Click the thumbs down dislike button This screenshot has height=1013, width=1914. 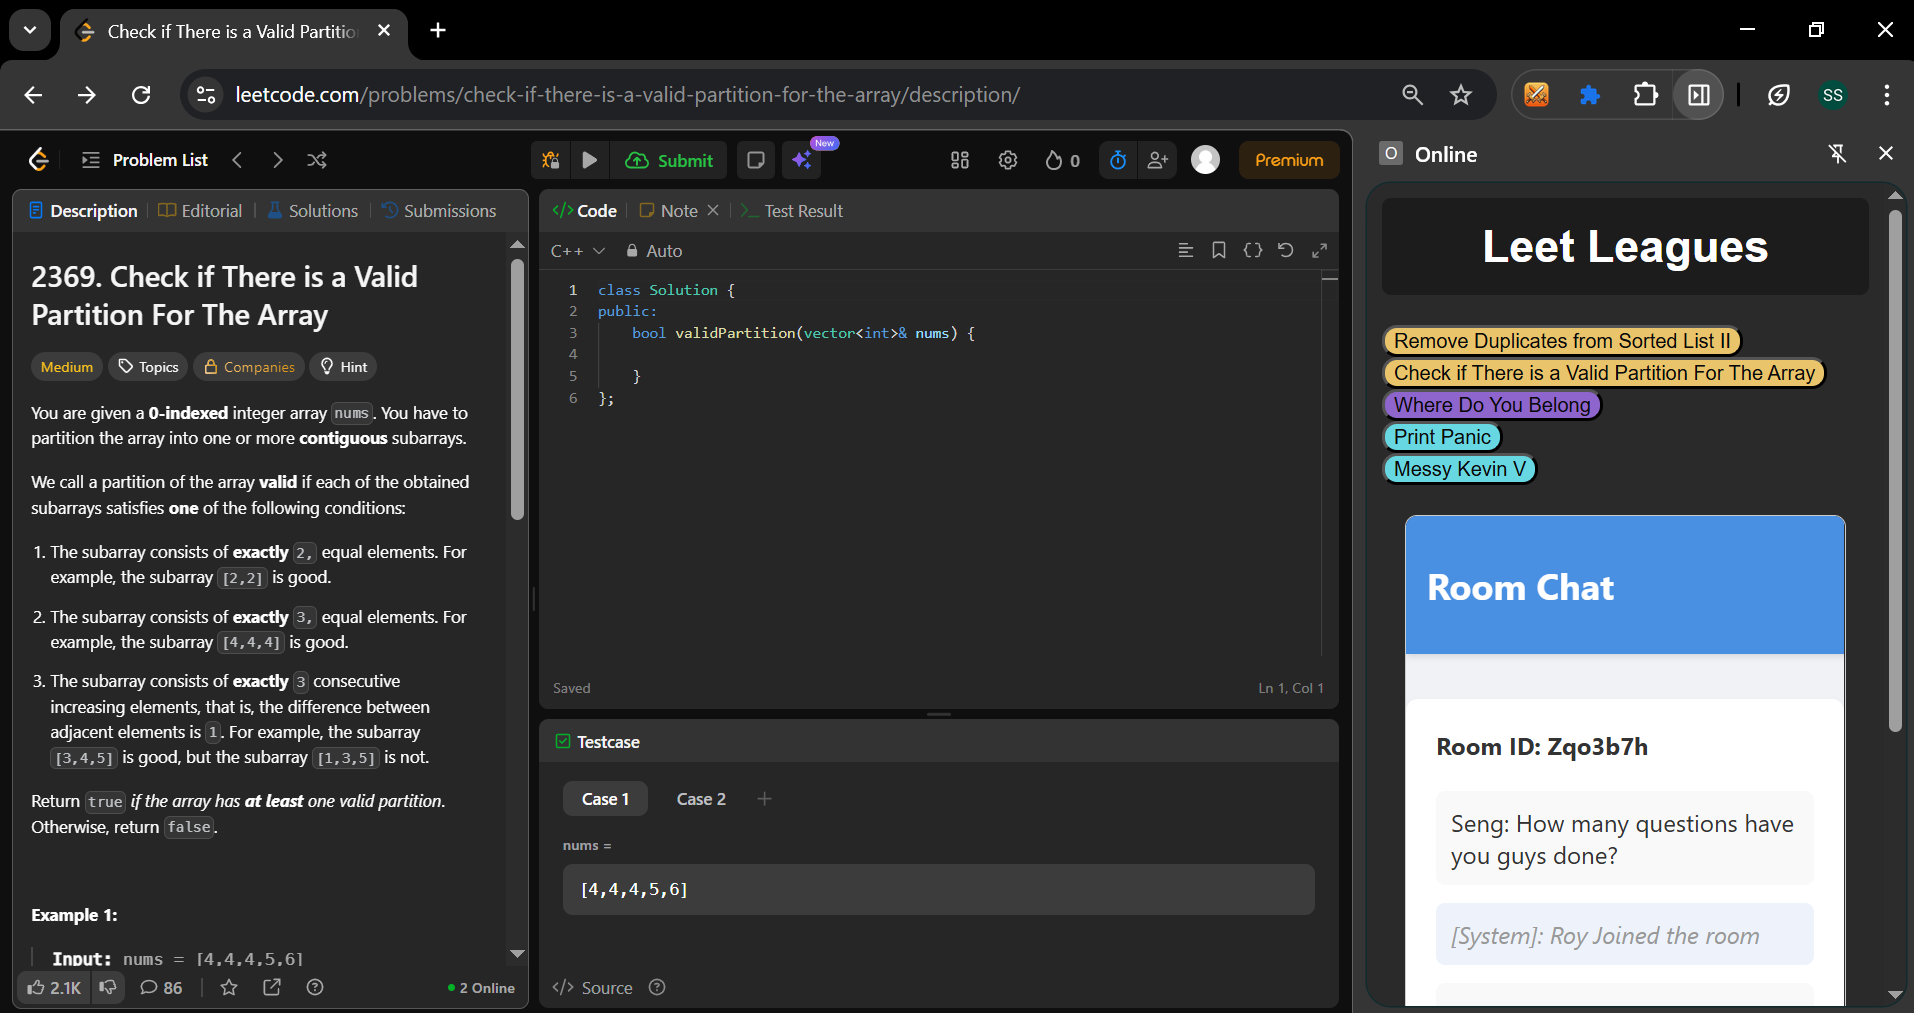[107, 987]
